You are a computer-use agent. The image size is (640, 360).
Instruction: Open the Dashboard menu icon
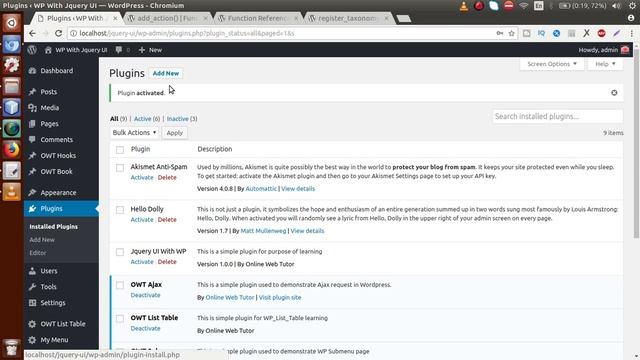[32, 71]
